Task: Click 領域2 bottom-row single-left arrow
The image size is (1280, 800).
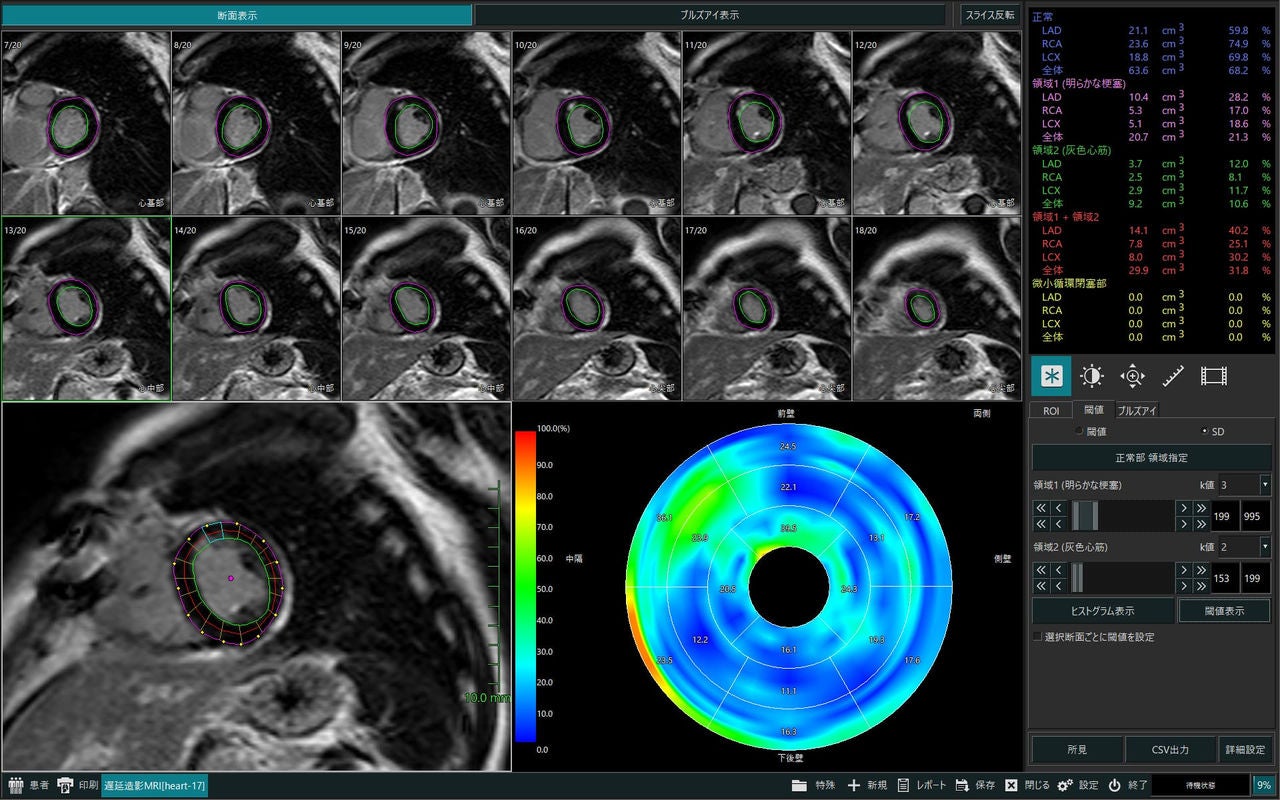Action: click(x=1058, y=586)
